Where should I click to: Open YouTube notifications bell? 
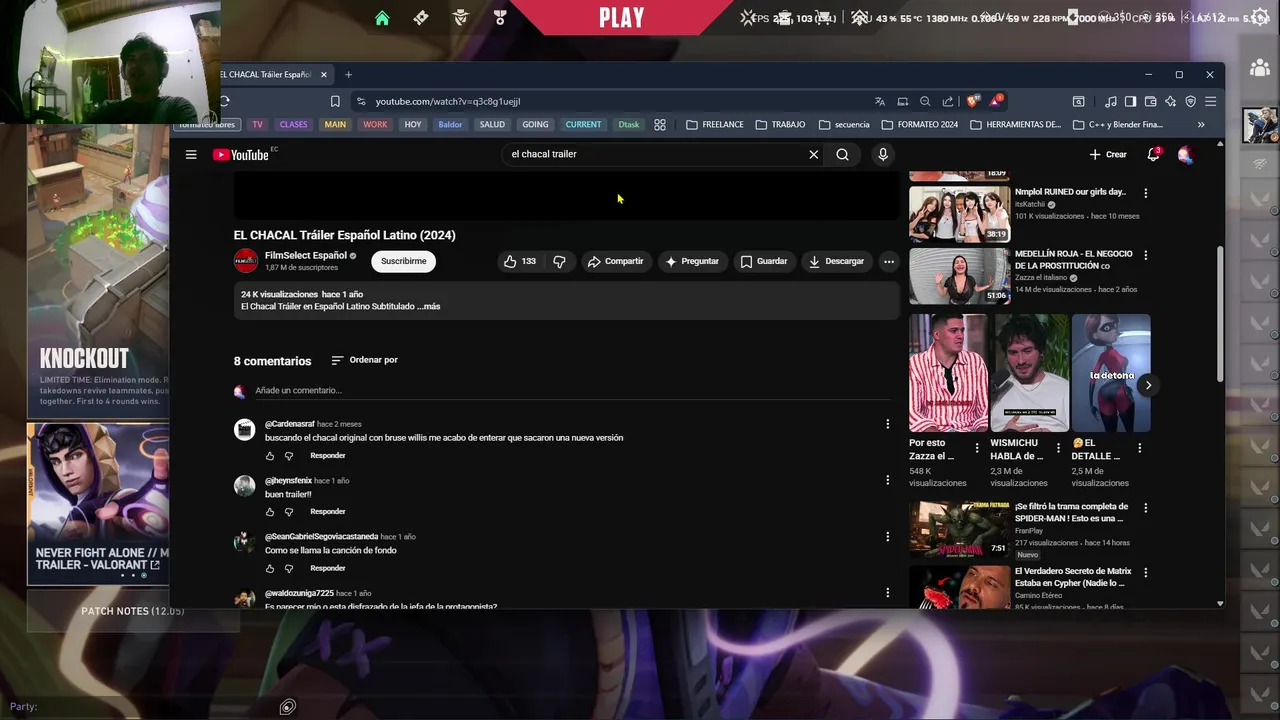(x=1154, y=155)
